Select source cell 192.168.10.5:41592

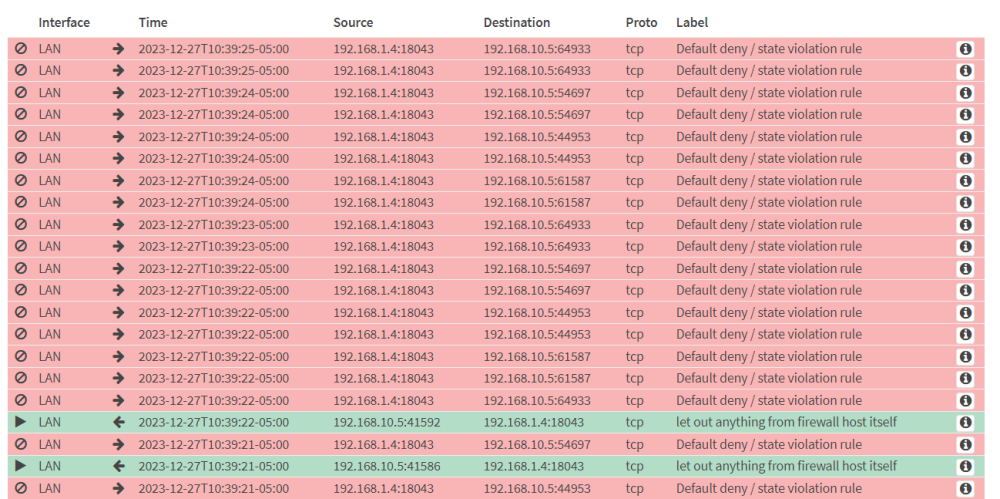[386, 422]
